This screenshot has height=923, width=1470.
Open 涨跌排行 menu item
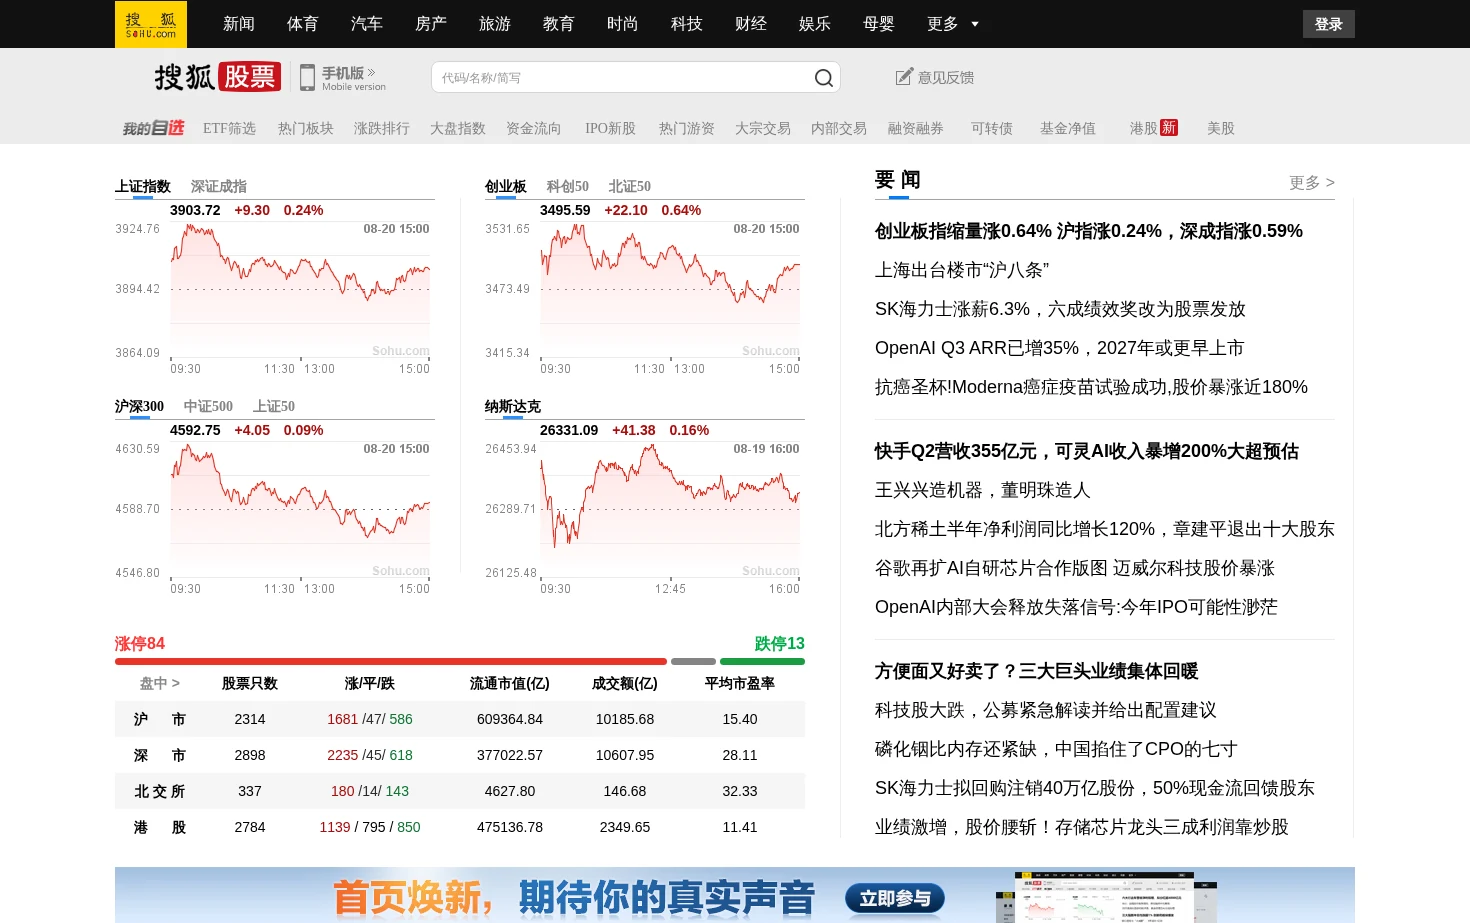tap(382, 128)
